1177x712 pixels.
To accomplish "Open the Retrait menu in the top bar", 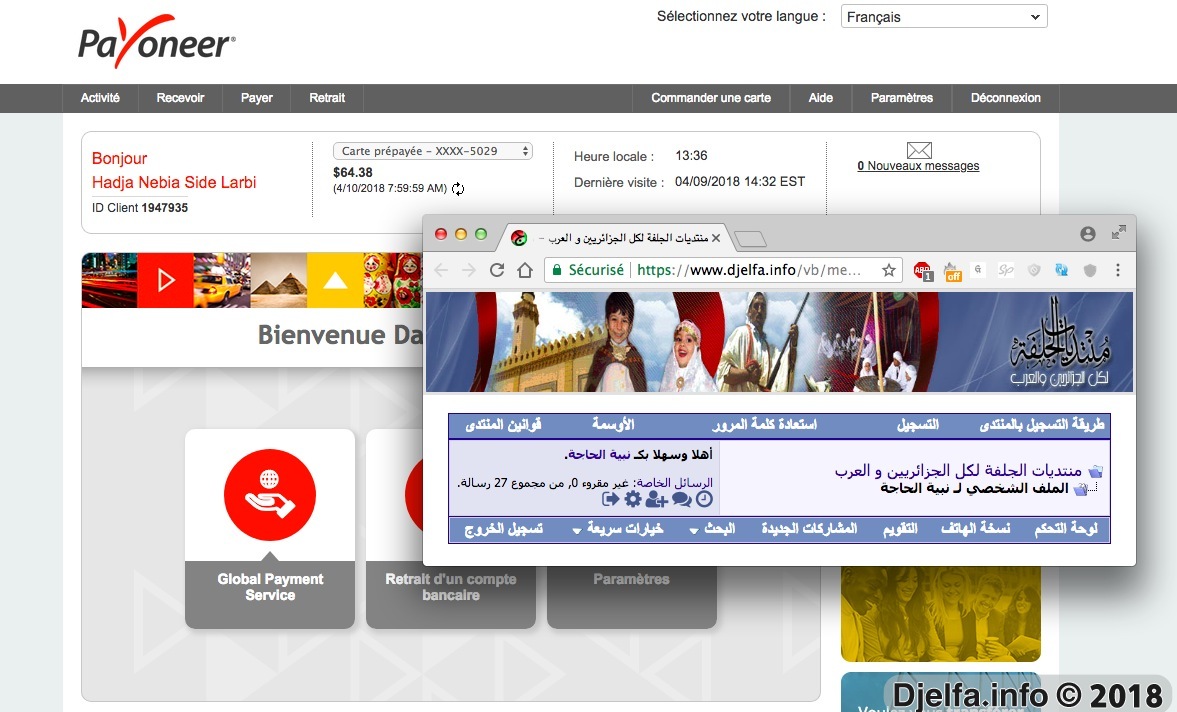I will pyautogui.click(x=327, y=98).
